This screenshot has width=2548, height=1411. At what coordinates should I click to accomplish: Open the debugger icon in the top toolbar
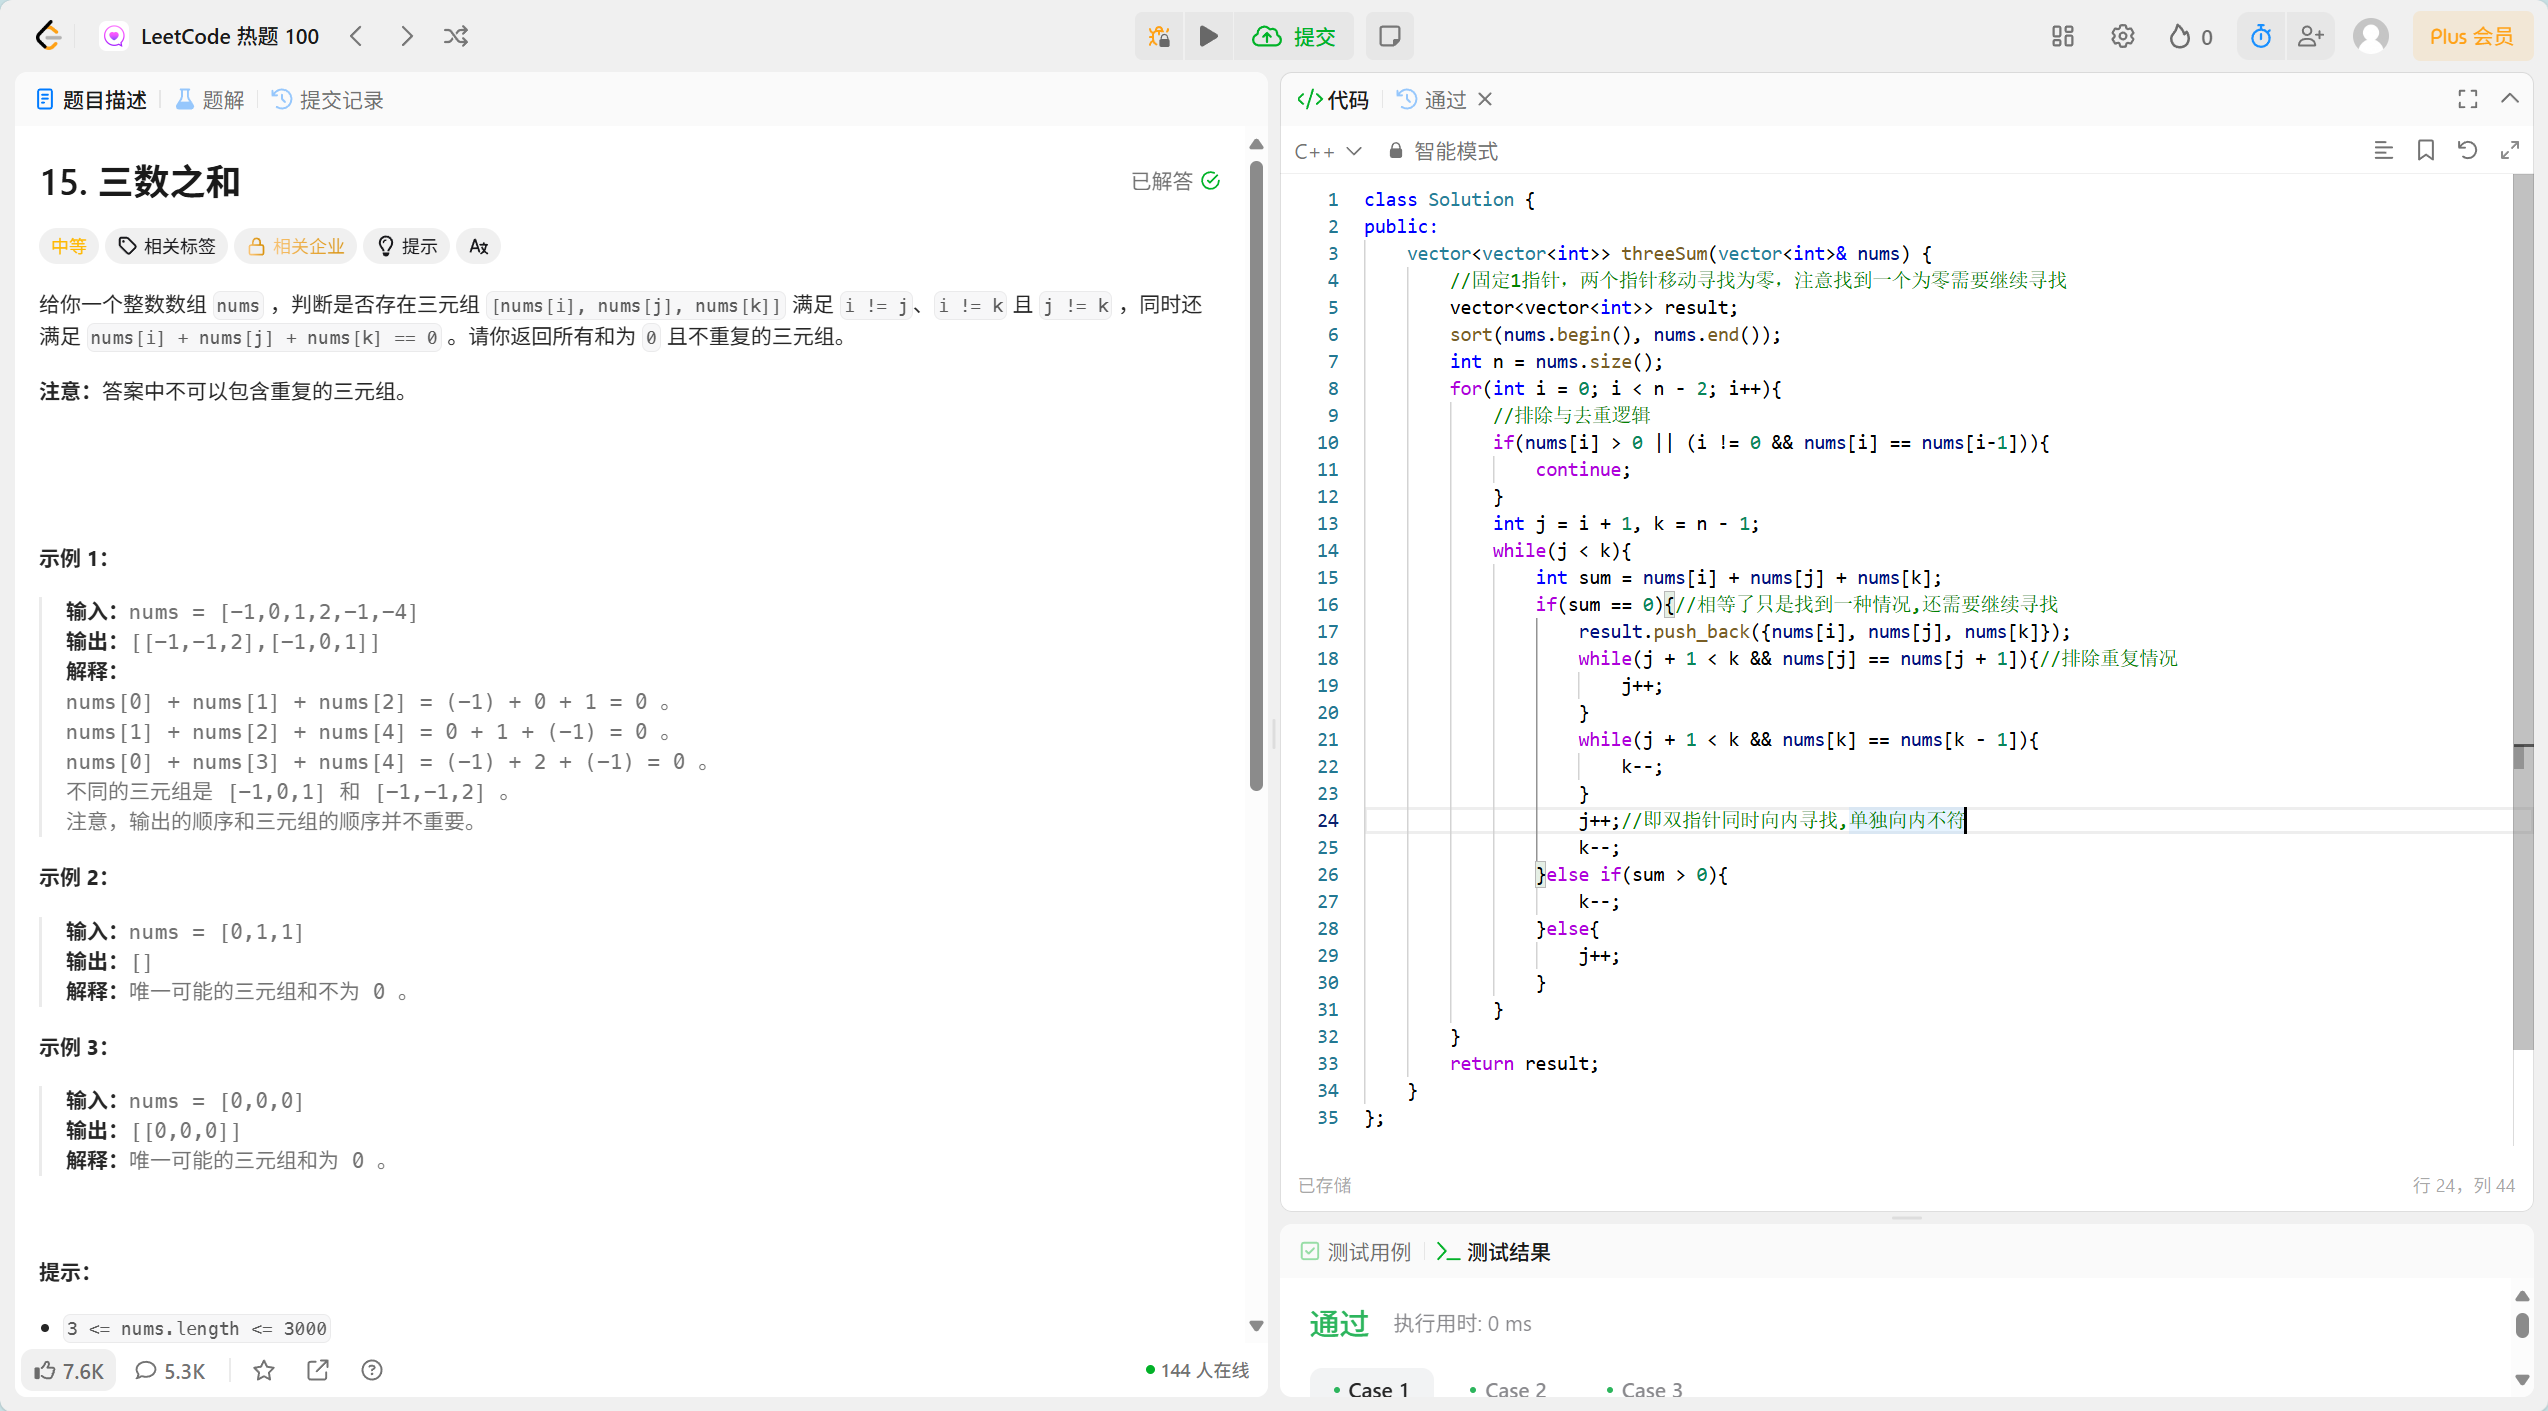tap(1159, 37)
